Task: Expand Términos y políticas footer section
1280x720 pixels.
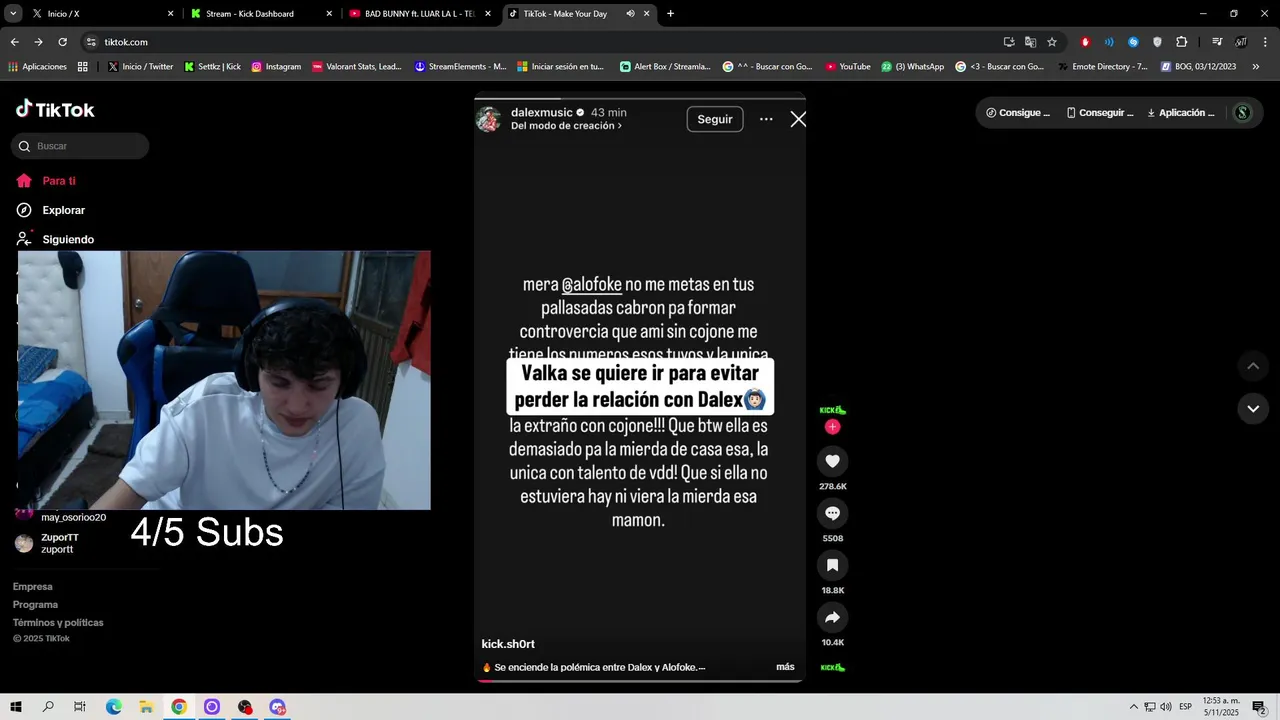Action: [x=58, y=623]
